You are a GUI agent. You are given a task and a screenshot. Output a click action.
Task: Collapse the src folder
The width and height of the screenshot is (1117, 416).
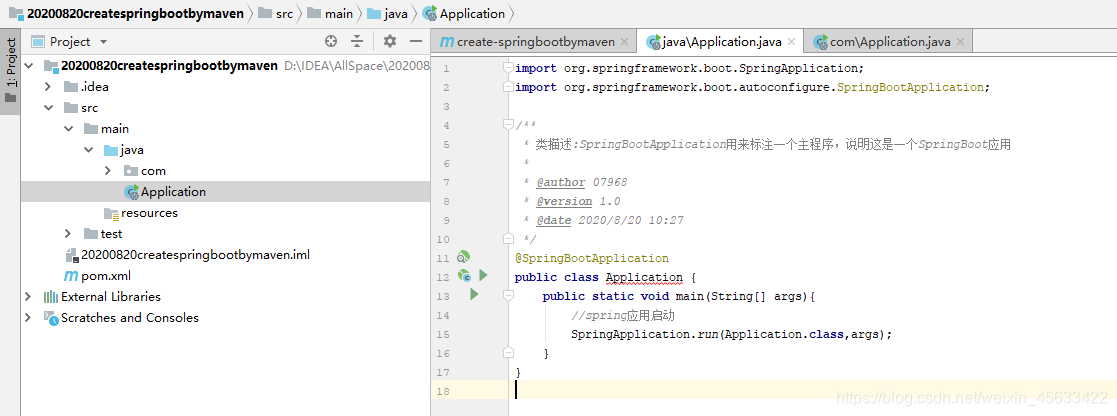point(48,108)
